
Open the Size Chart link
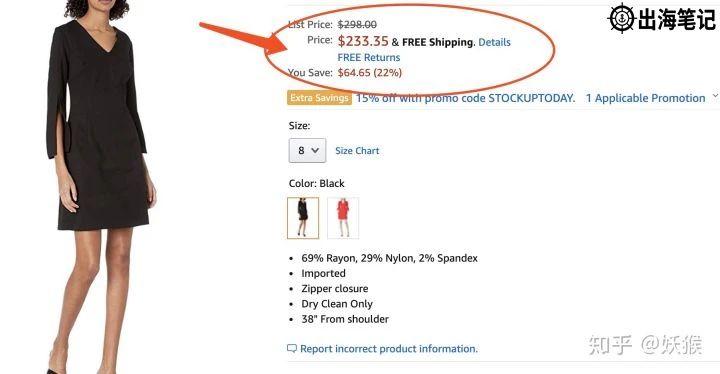click(357, 151)
